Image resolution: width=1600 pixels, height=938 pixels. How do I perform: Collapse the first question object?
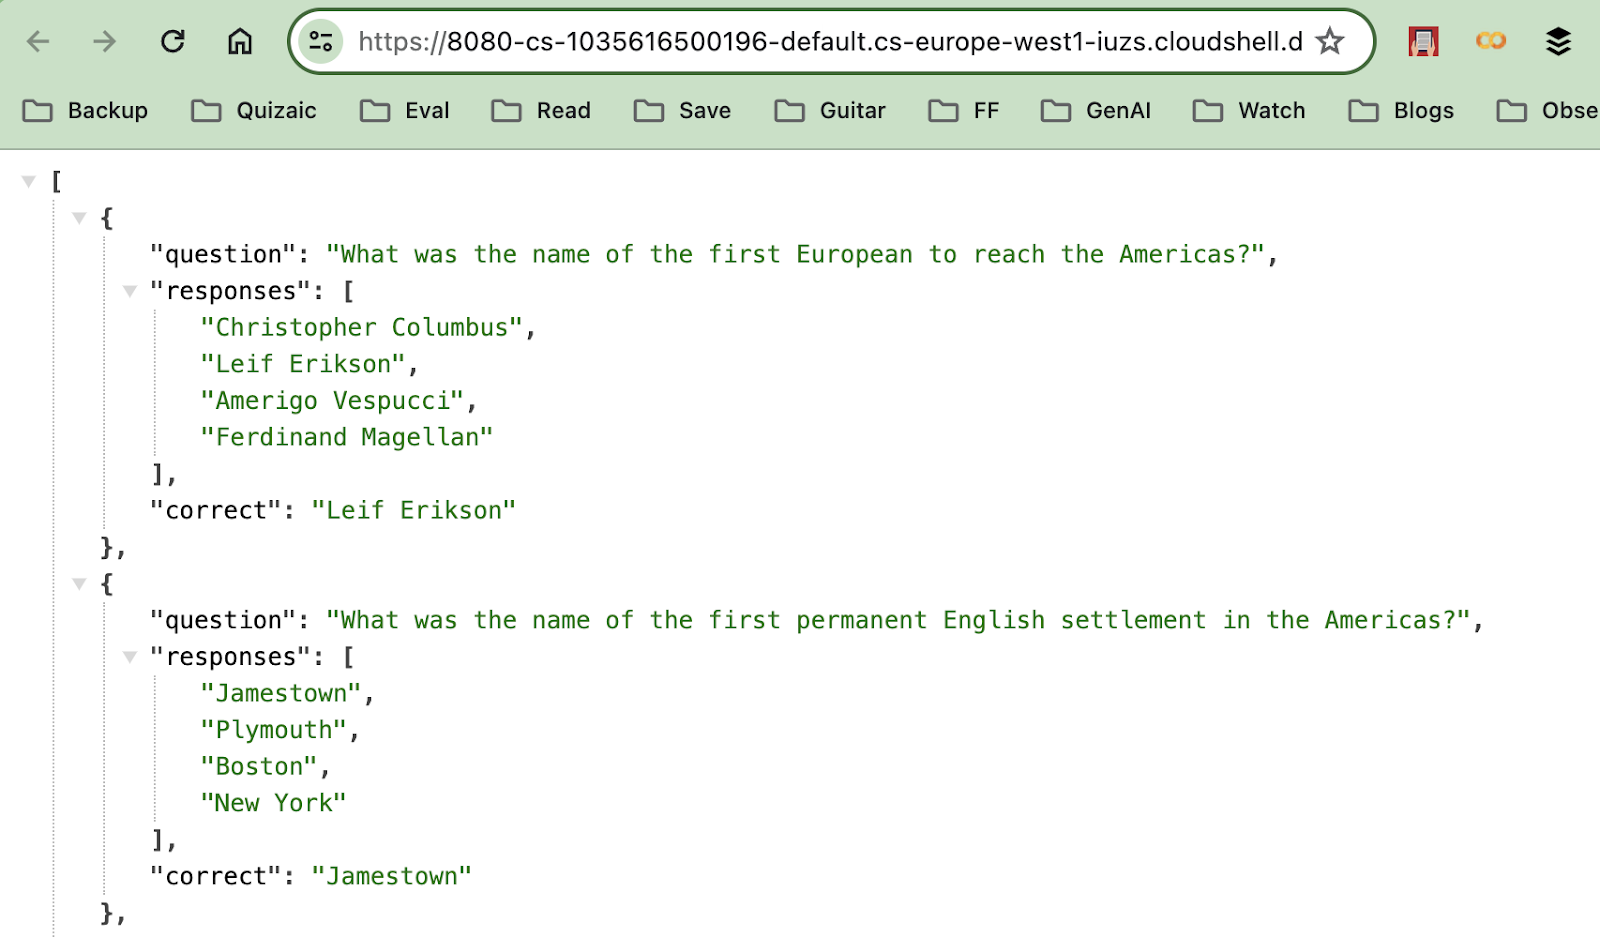click(x=80, y=218)
